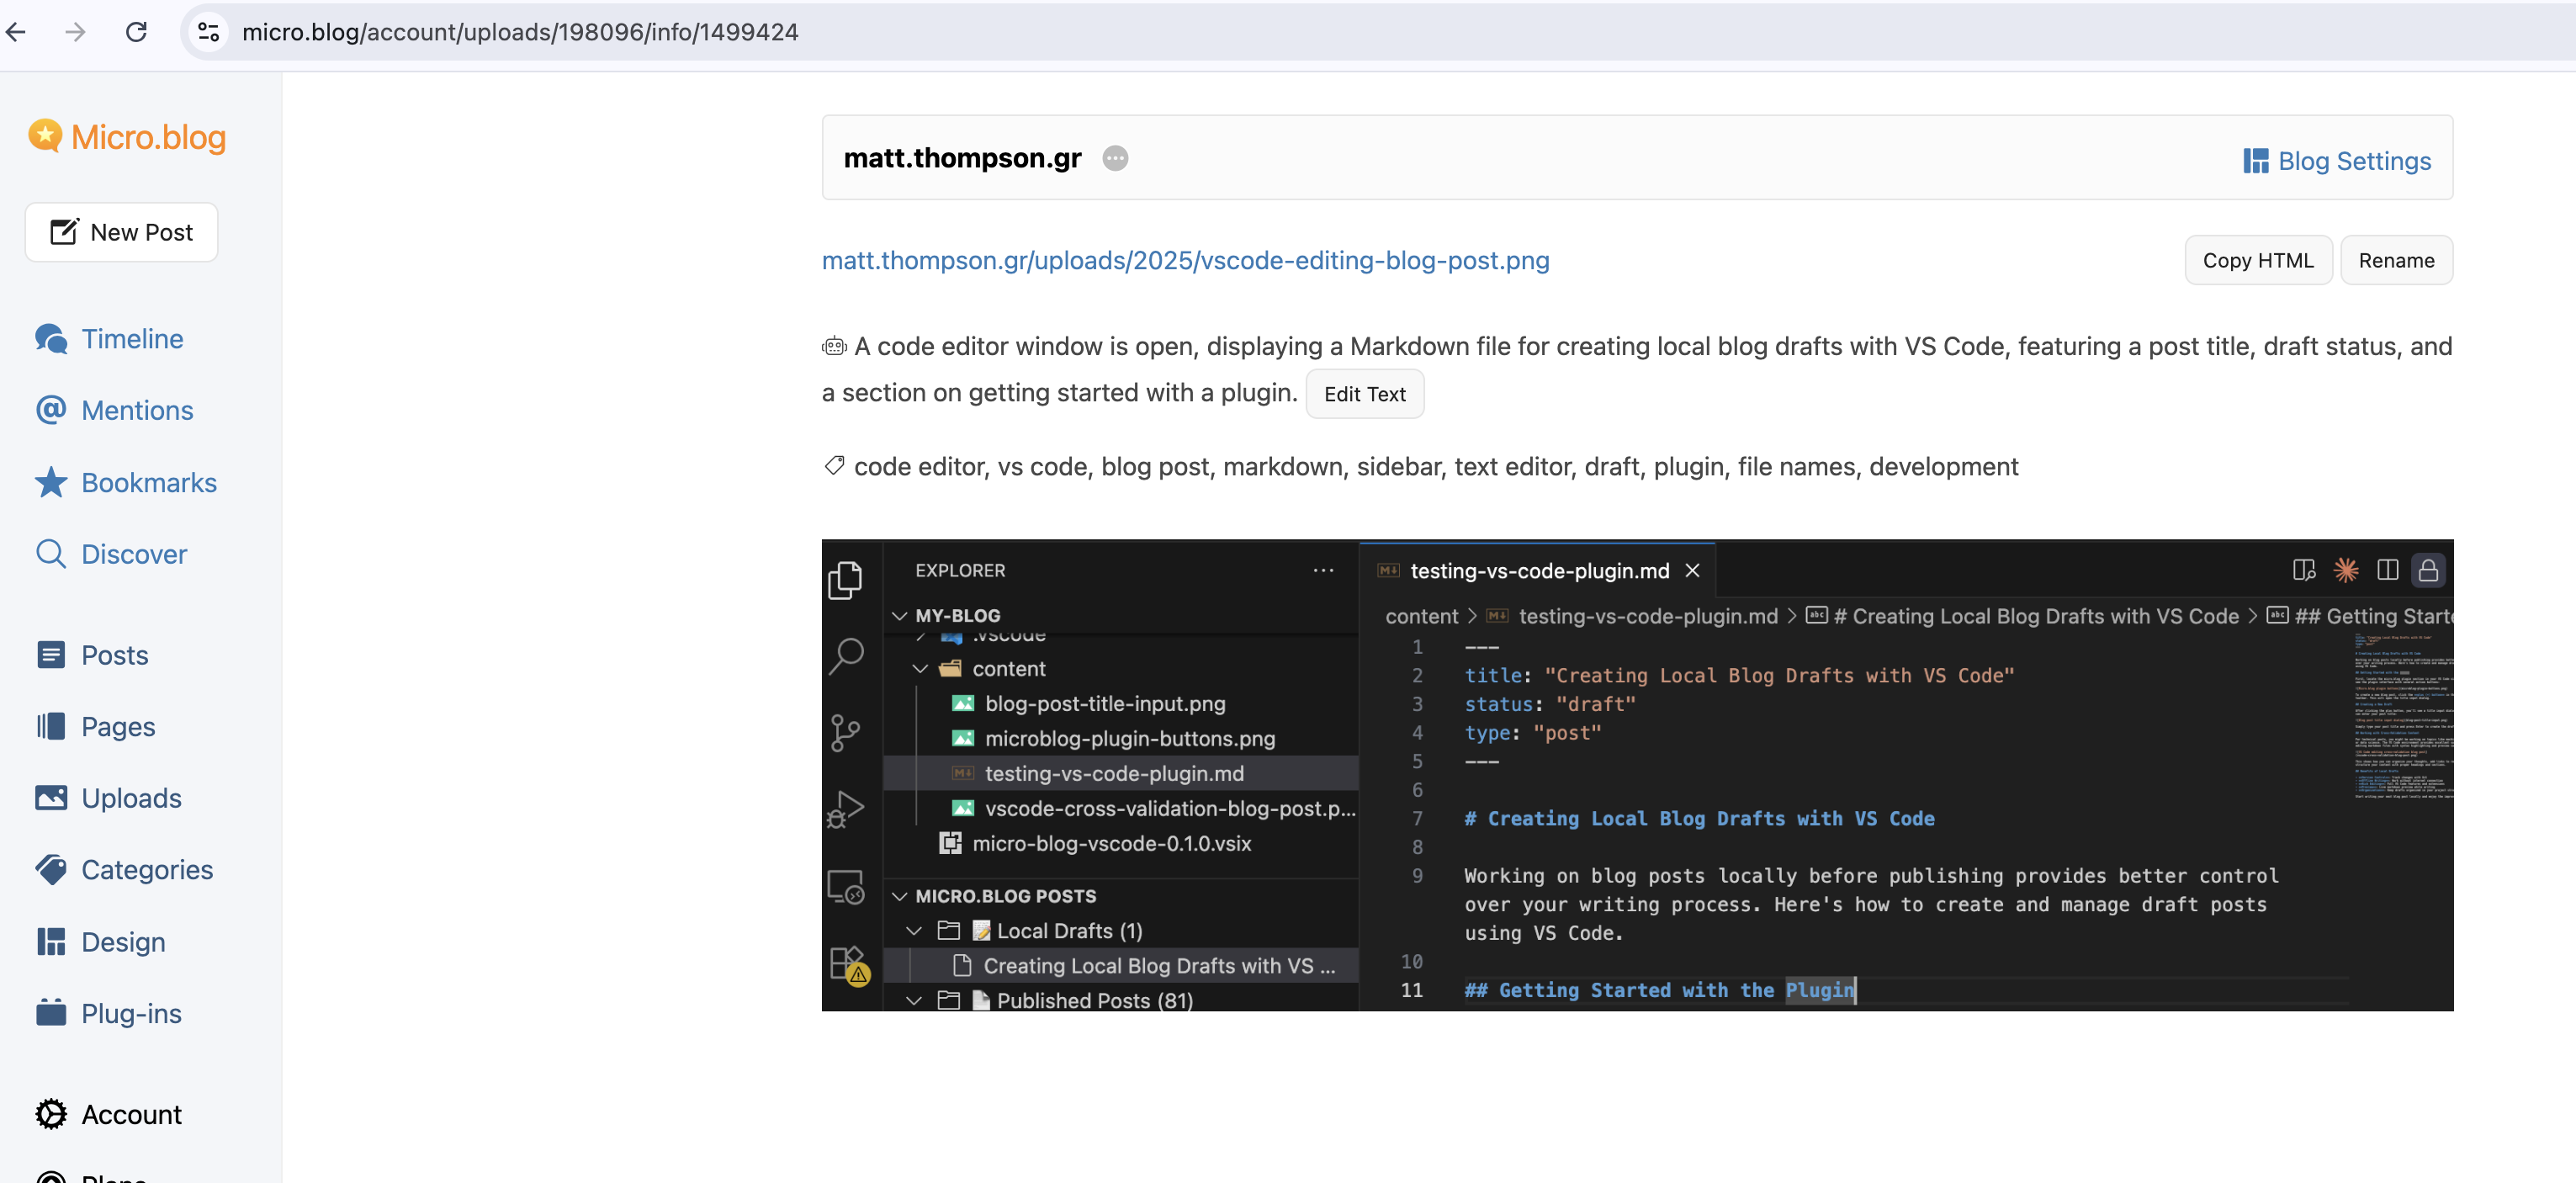Click Edit Text for the image description

[x=1364, y=394]
